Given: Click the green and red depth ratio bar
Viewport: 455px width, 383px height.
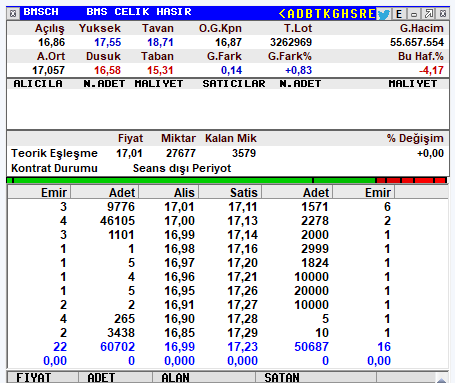Looking at the screenshot, I should point(227,180).
